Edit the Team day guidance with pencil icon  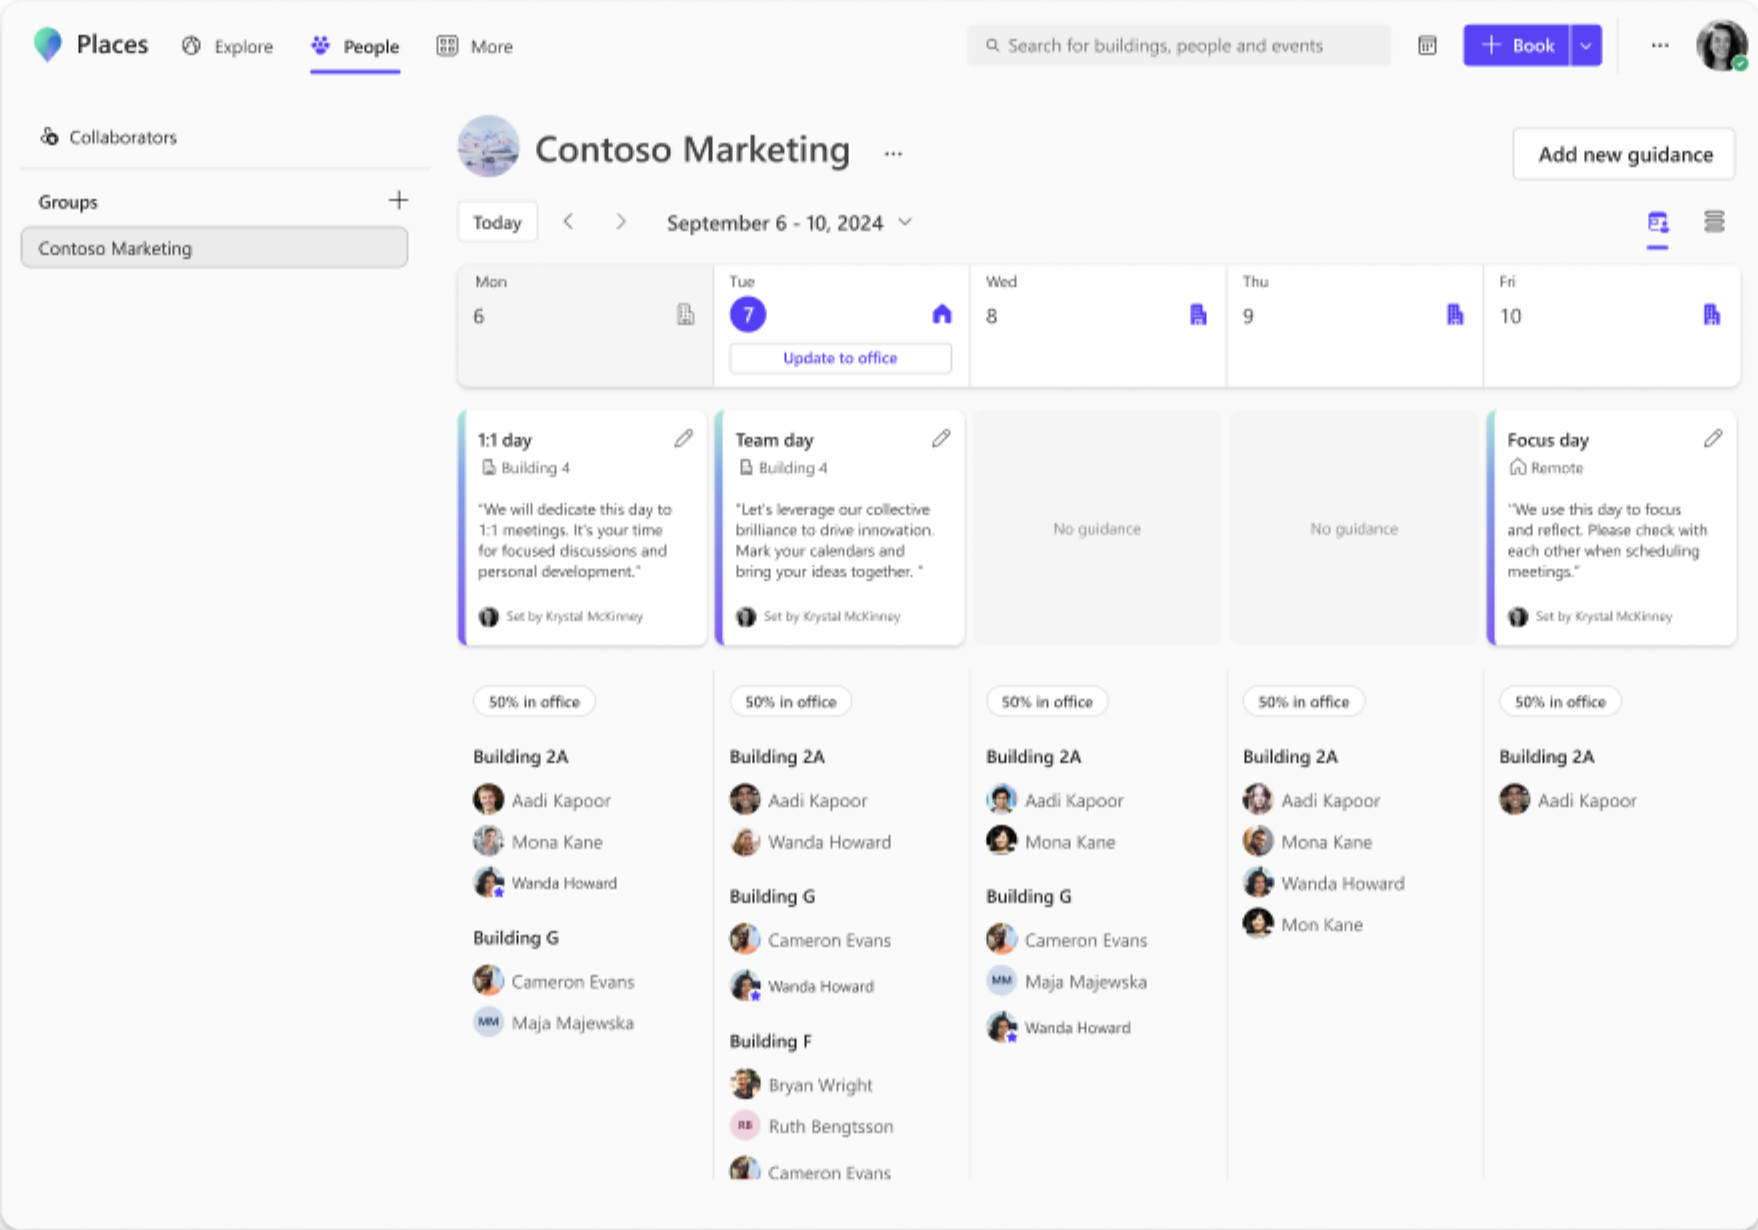[x=940, y=438]
